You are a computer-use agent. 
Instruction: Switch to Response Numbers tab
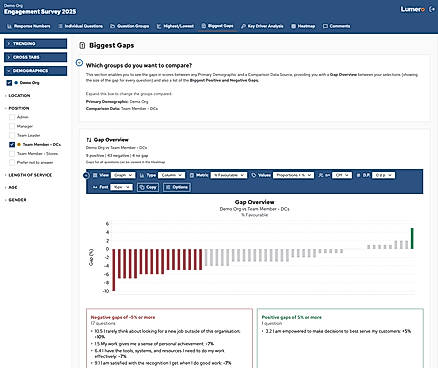coord(29,26)
